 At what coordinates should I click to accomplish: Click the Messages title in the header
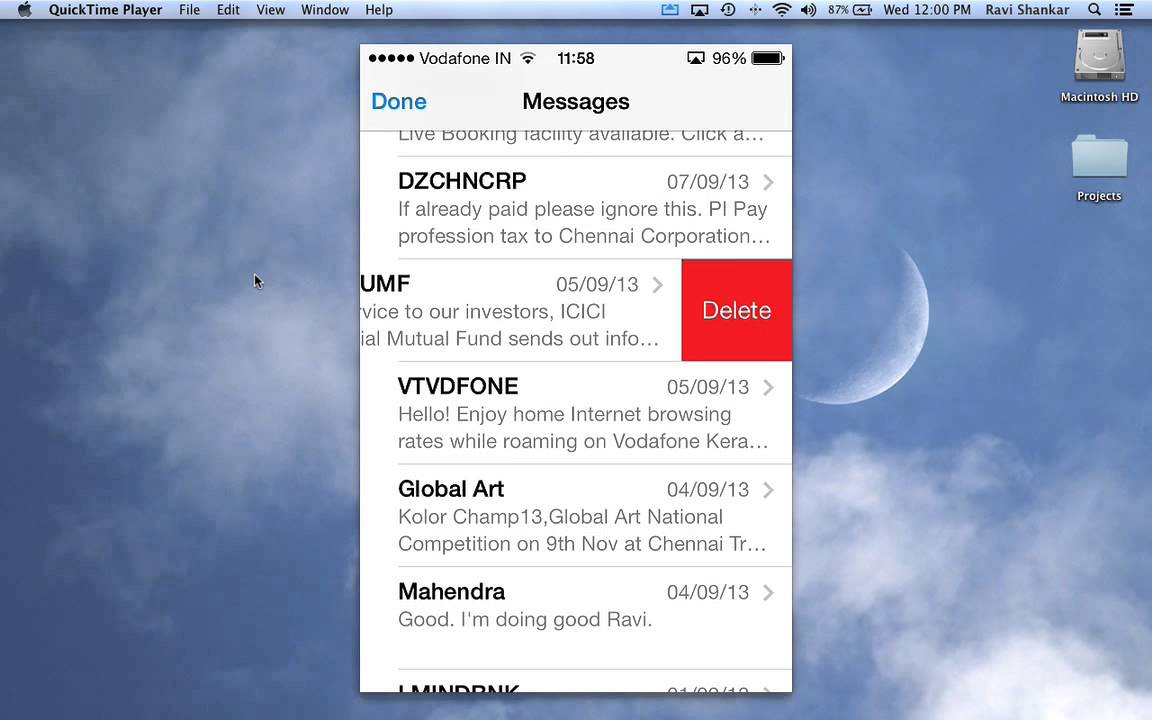(575, 101)
